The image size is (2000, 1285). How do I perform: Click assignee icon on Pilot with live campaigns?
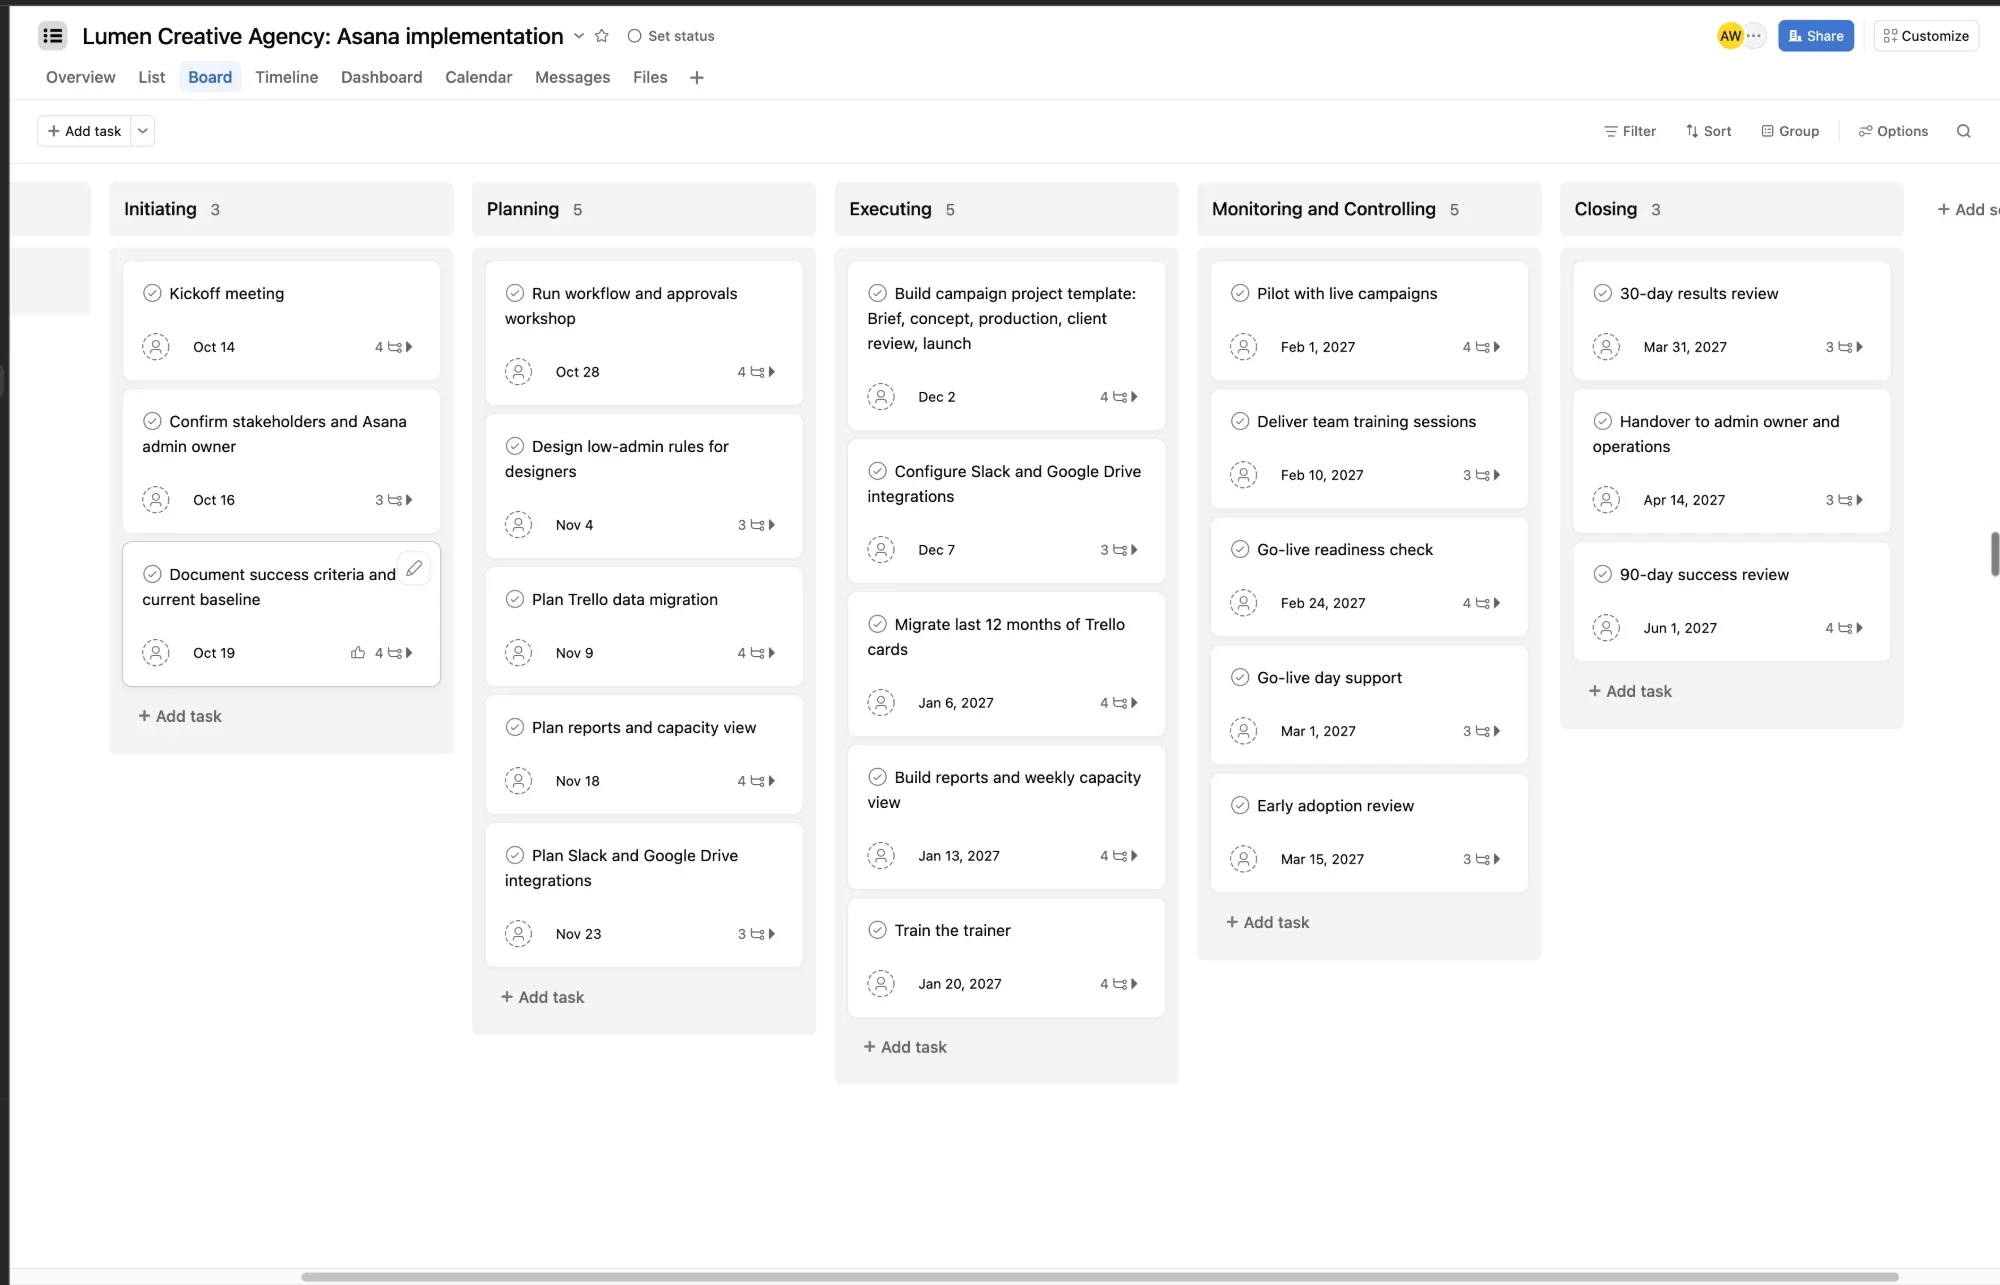[x=1243, y=347]
